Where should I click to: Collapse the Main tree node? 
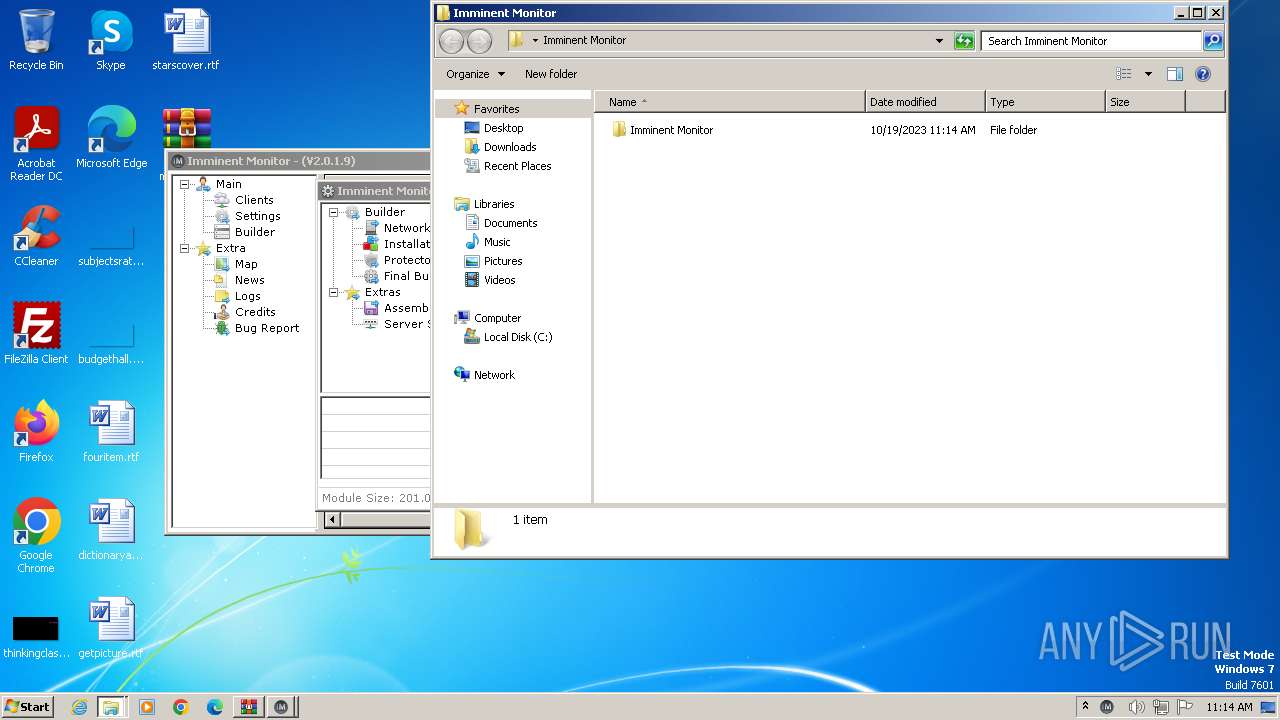click(x=185, y=184)
